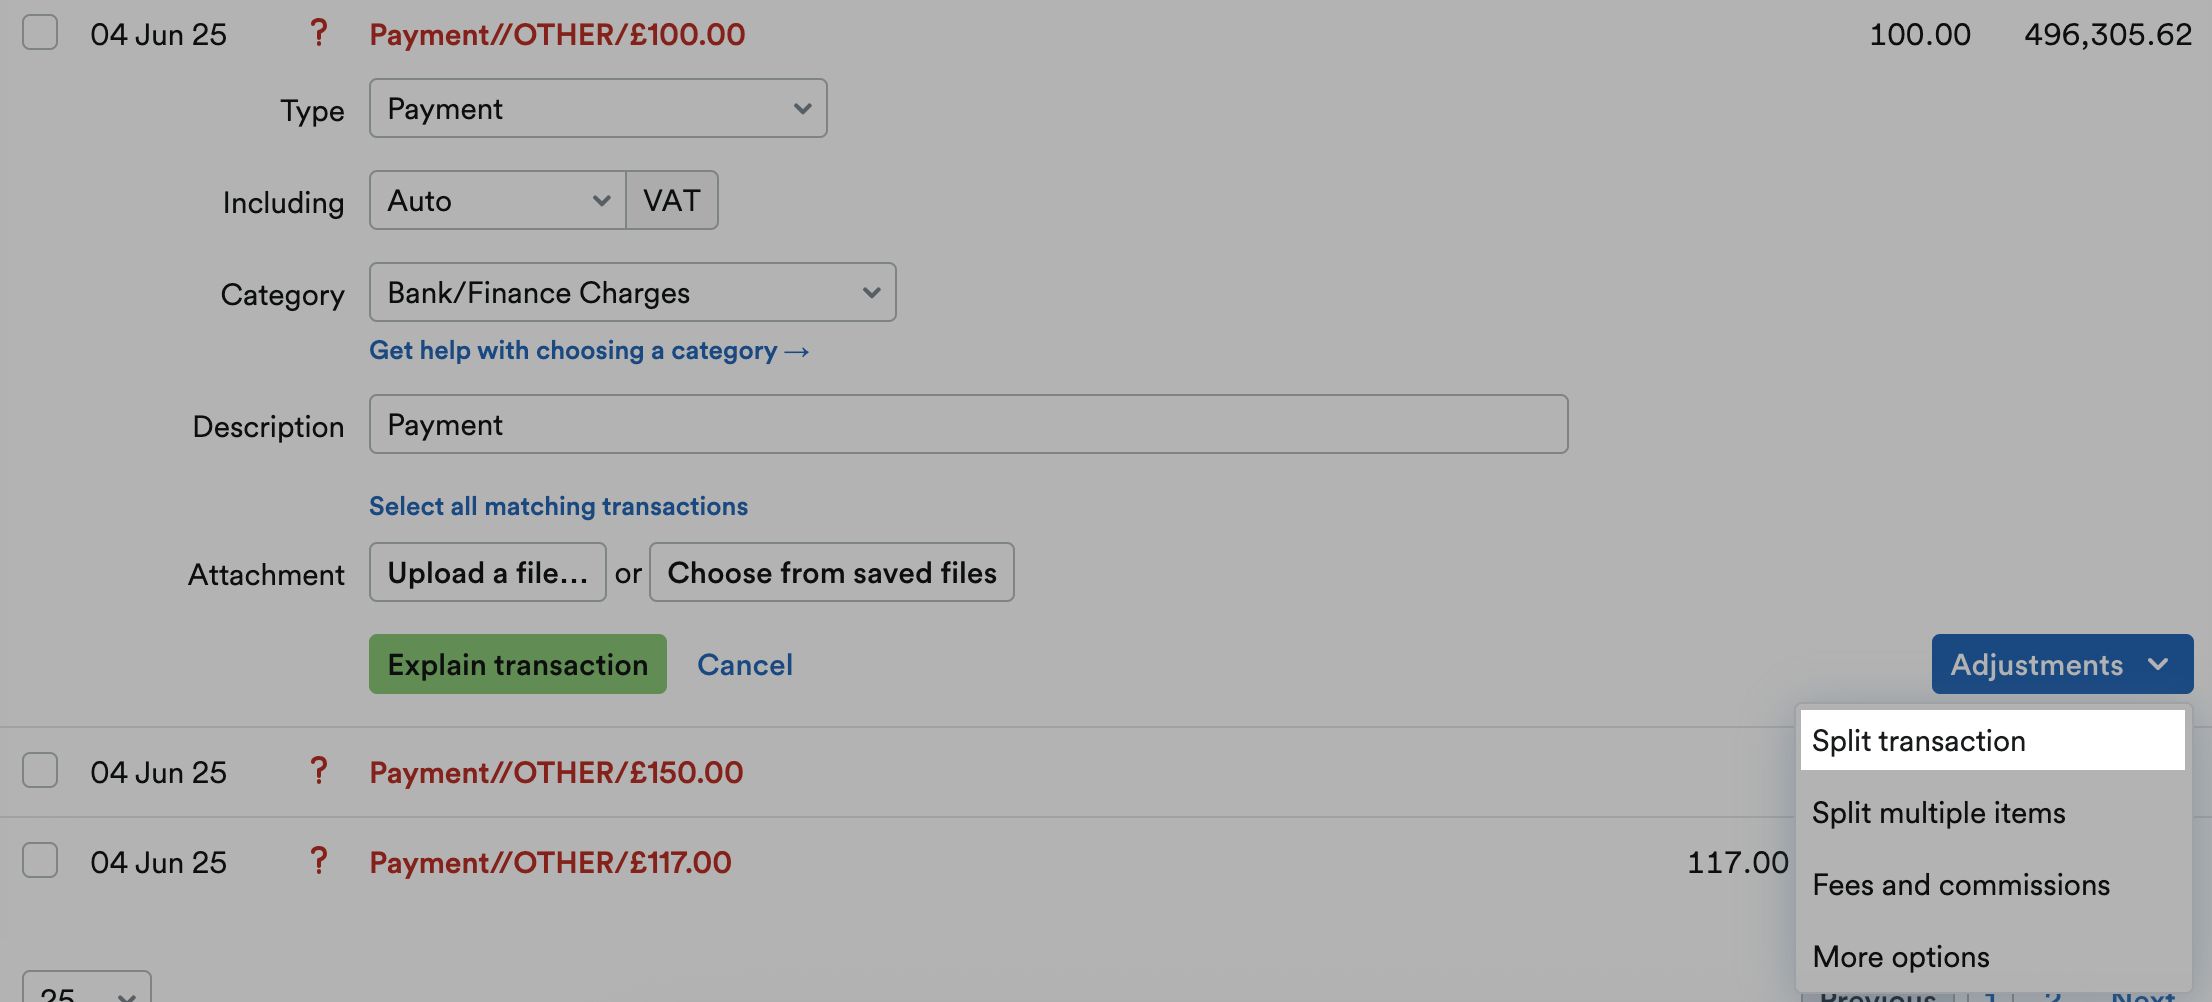Click Select all matching transactions
Viewport: 2212px width, 1002px height.
click(x=558, y=506)
